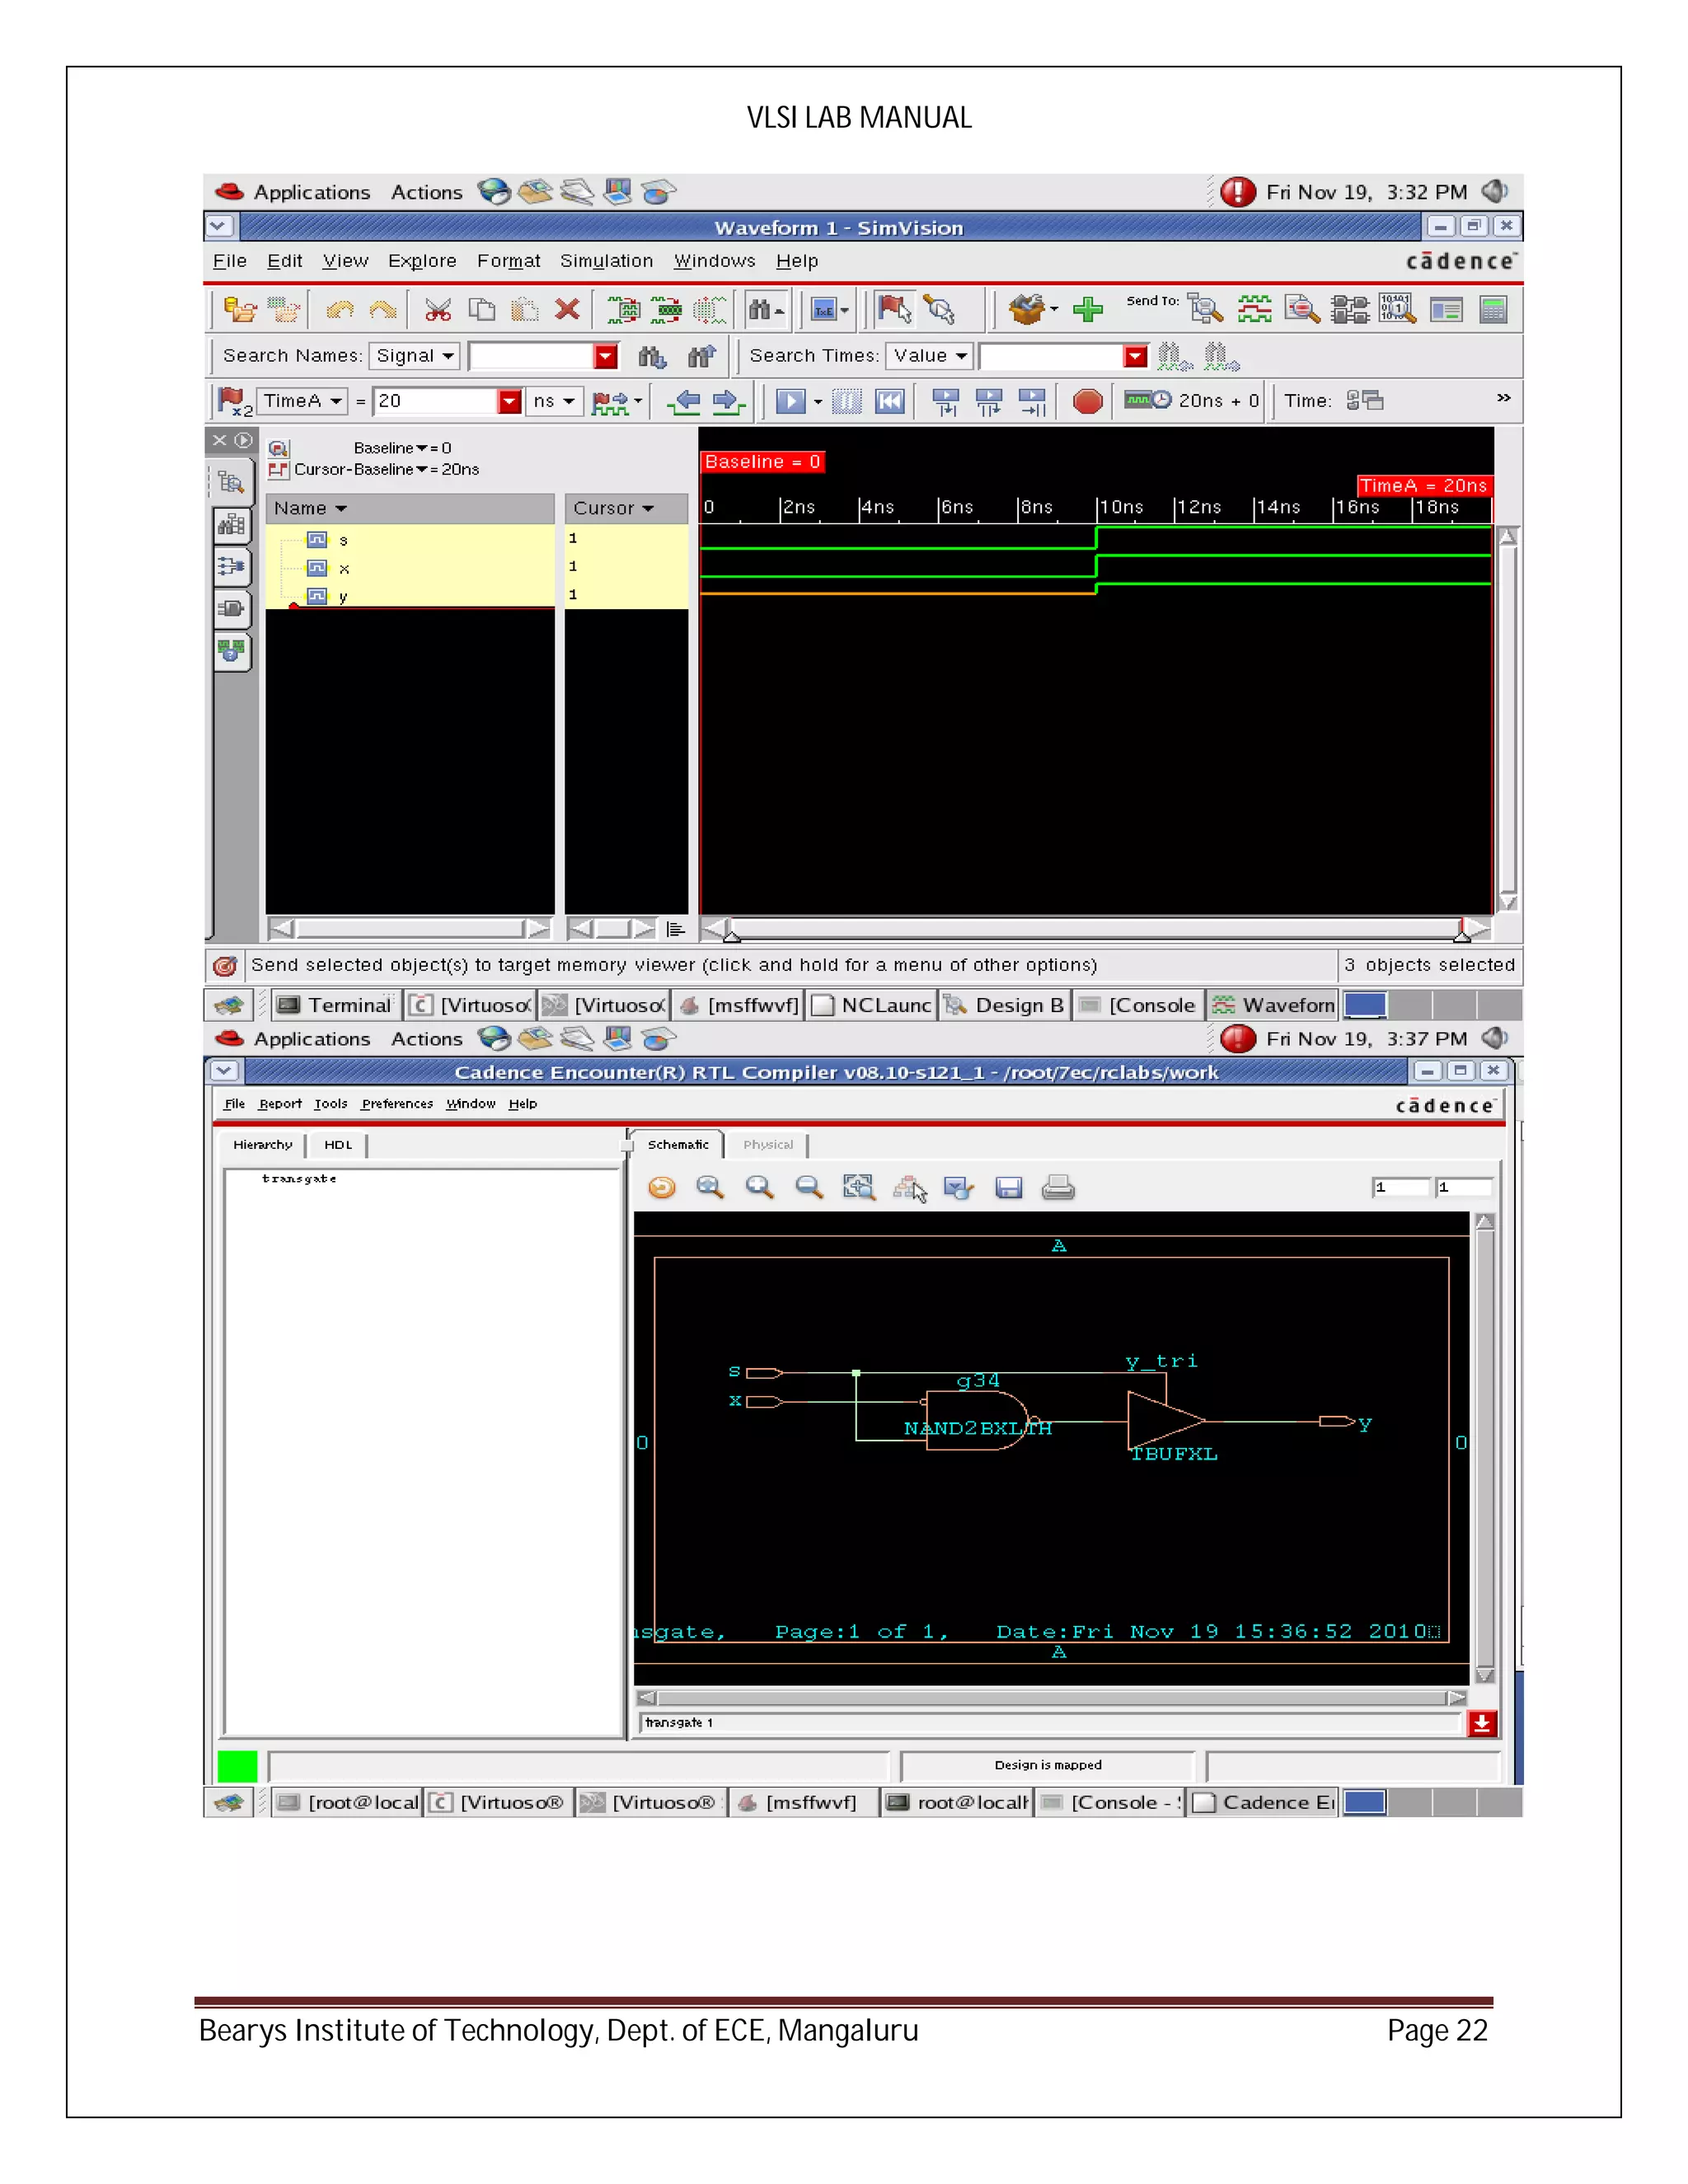Image resolution: width=1688 pixels, height=2184 pixels.
Task: Click the green plus add icon
Action: (x=1087, y=309)
